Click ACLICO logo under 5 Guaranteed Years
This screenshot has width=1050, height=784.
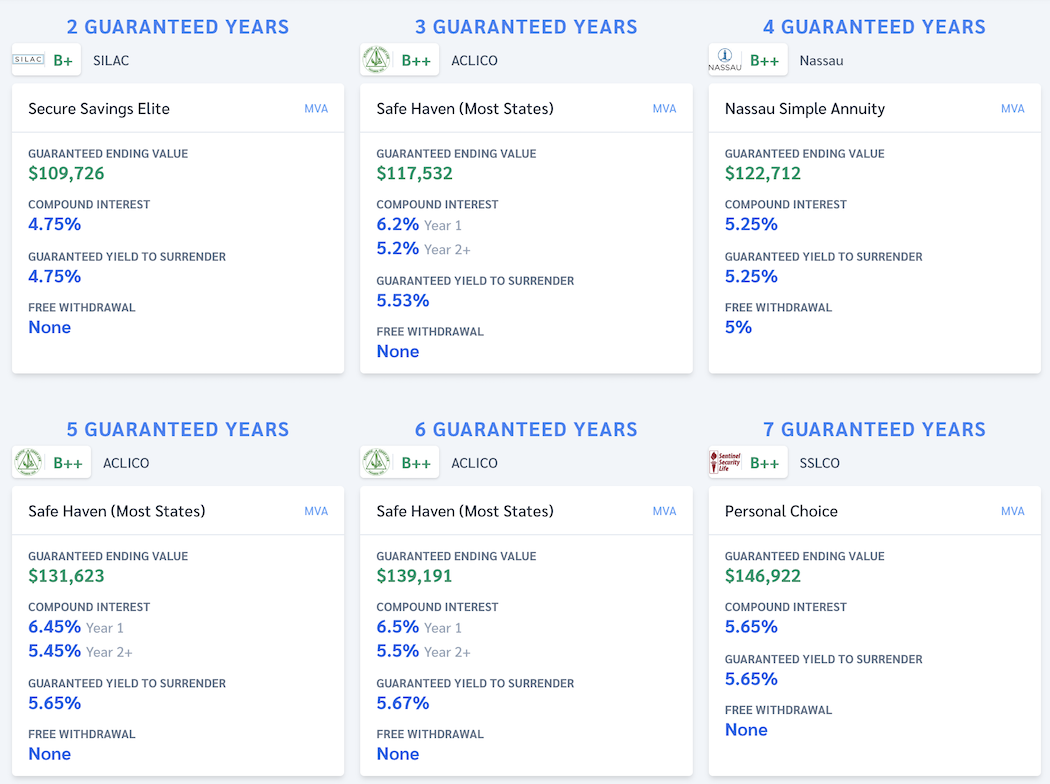point(28,463)
